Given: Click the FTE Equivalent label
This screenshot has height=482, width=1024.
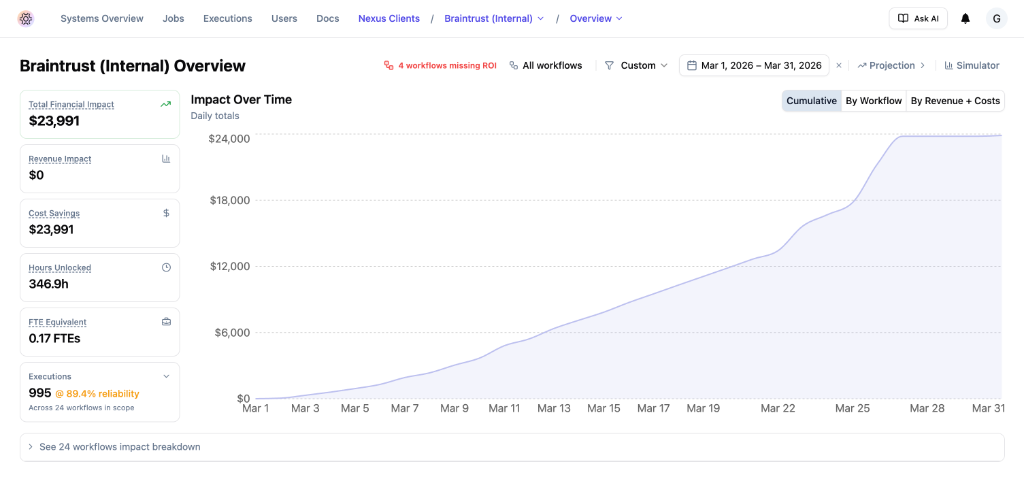Looking at the screenshot, I should [x=57, y=322].
